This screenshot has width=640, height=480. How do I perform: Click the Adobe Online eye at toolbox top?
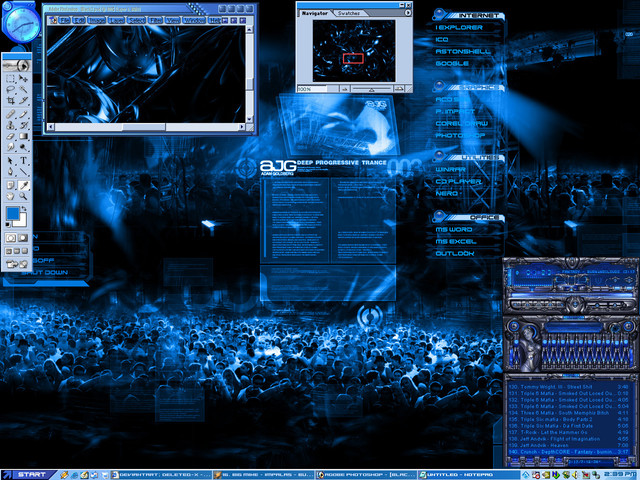tap(17, 65)
